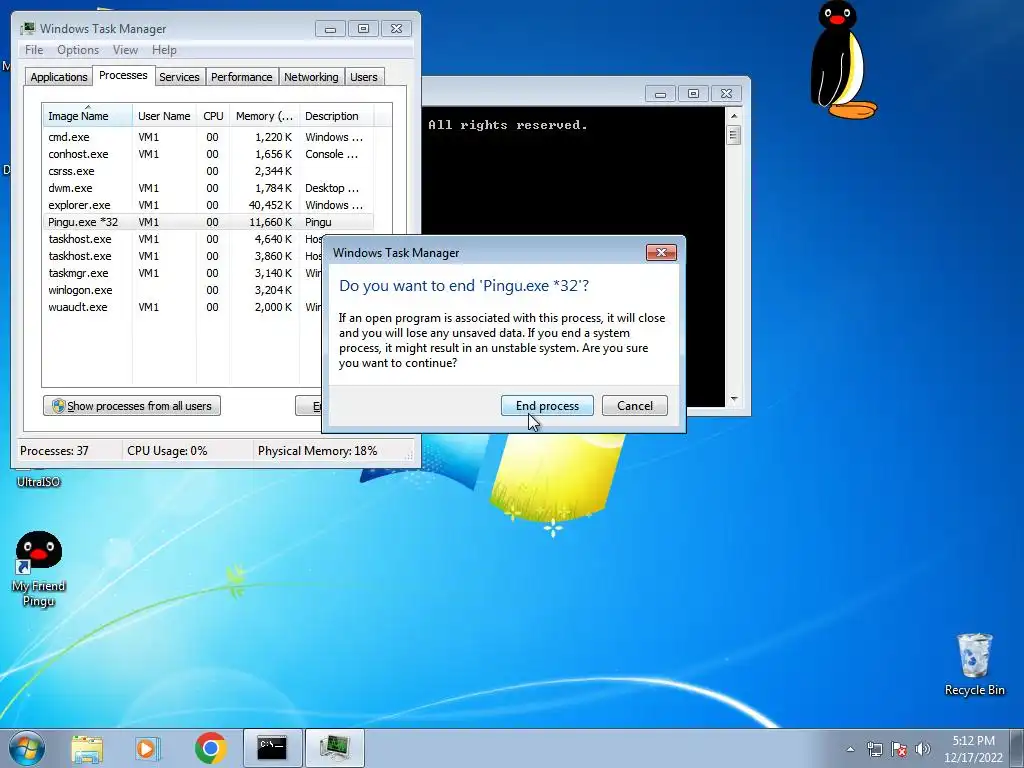Select the taskhost.exe row using 4,640 K
The height and width of the screenshot is (768, 1024).
[x=182, y=239]
